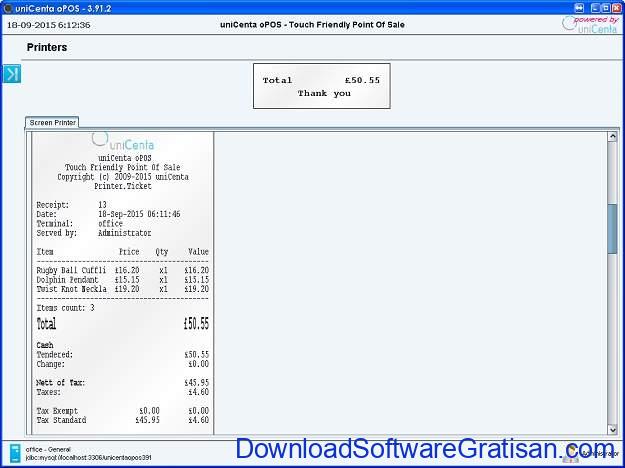Viewport: 625px width, 468px height.
Task: Click 'Administrator' served by value
Action: (x=125, y=233)
